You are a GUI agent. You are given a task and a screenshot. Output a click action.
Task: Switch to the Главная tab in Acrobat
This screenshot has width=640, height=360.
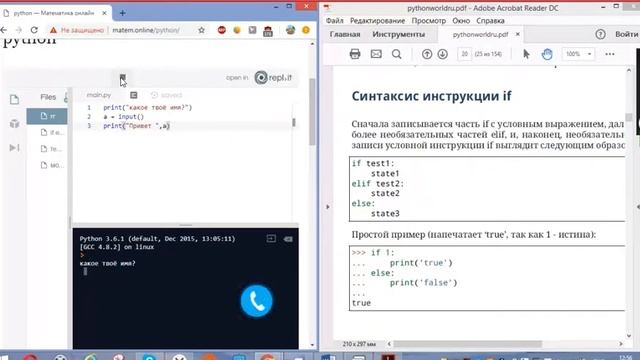click(x=345, y=34)
